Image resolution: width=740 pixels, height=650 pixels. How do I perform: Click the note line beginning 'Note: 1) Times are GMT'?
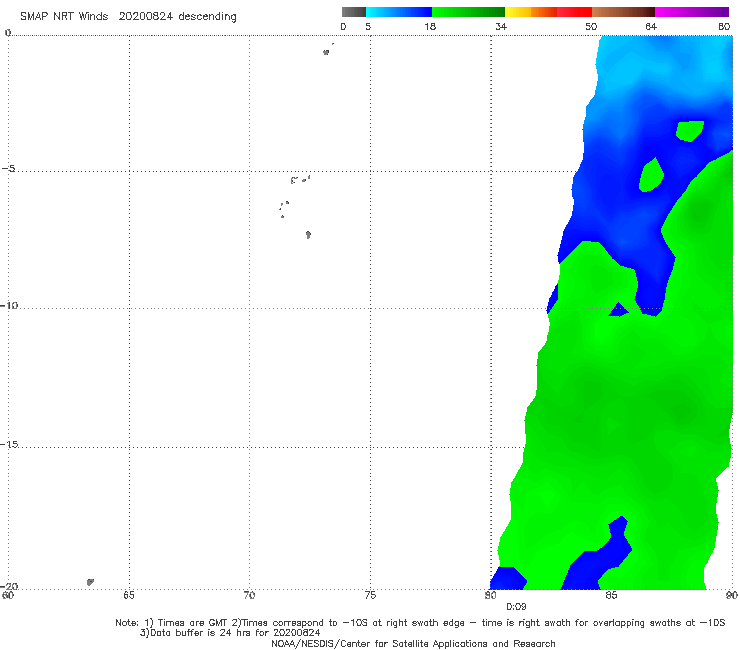[420, 623]
